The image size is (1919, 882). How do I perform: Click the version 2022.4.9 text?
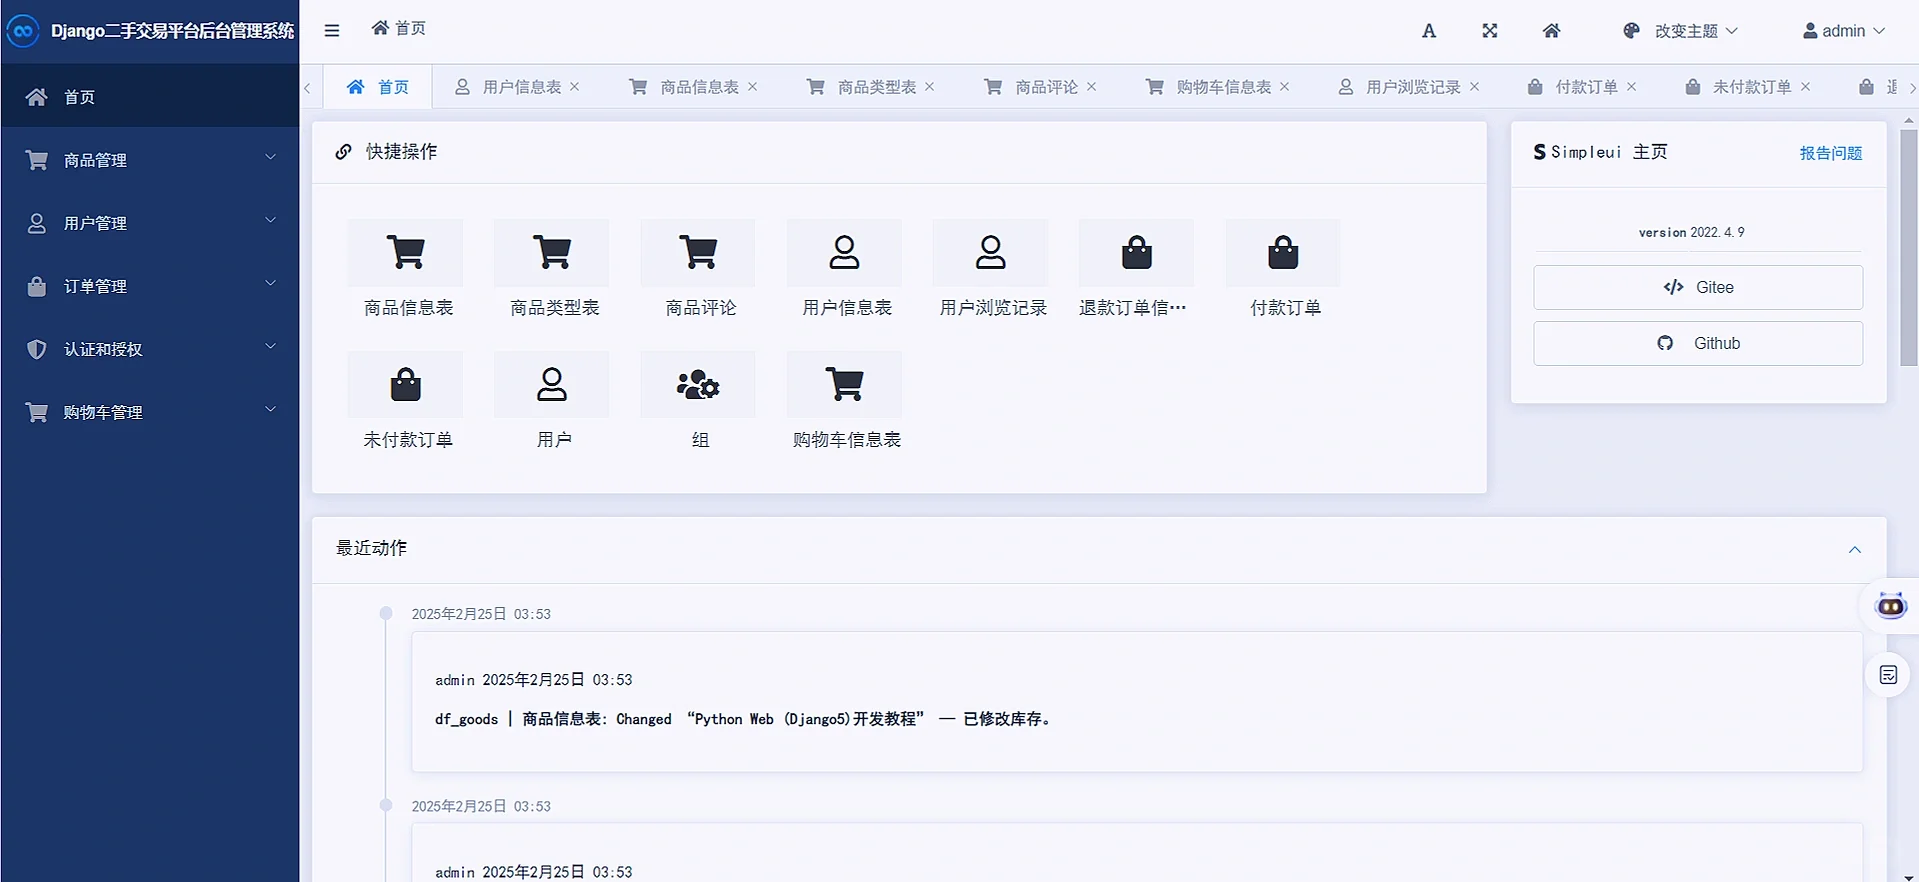tap(1691, 232)
